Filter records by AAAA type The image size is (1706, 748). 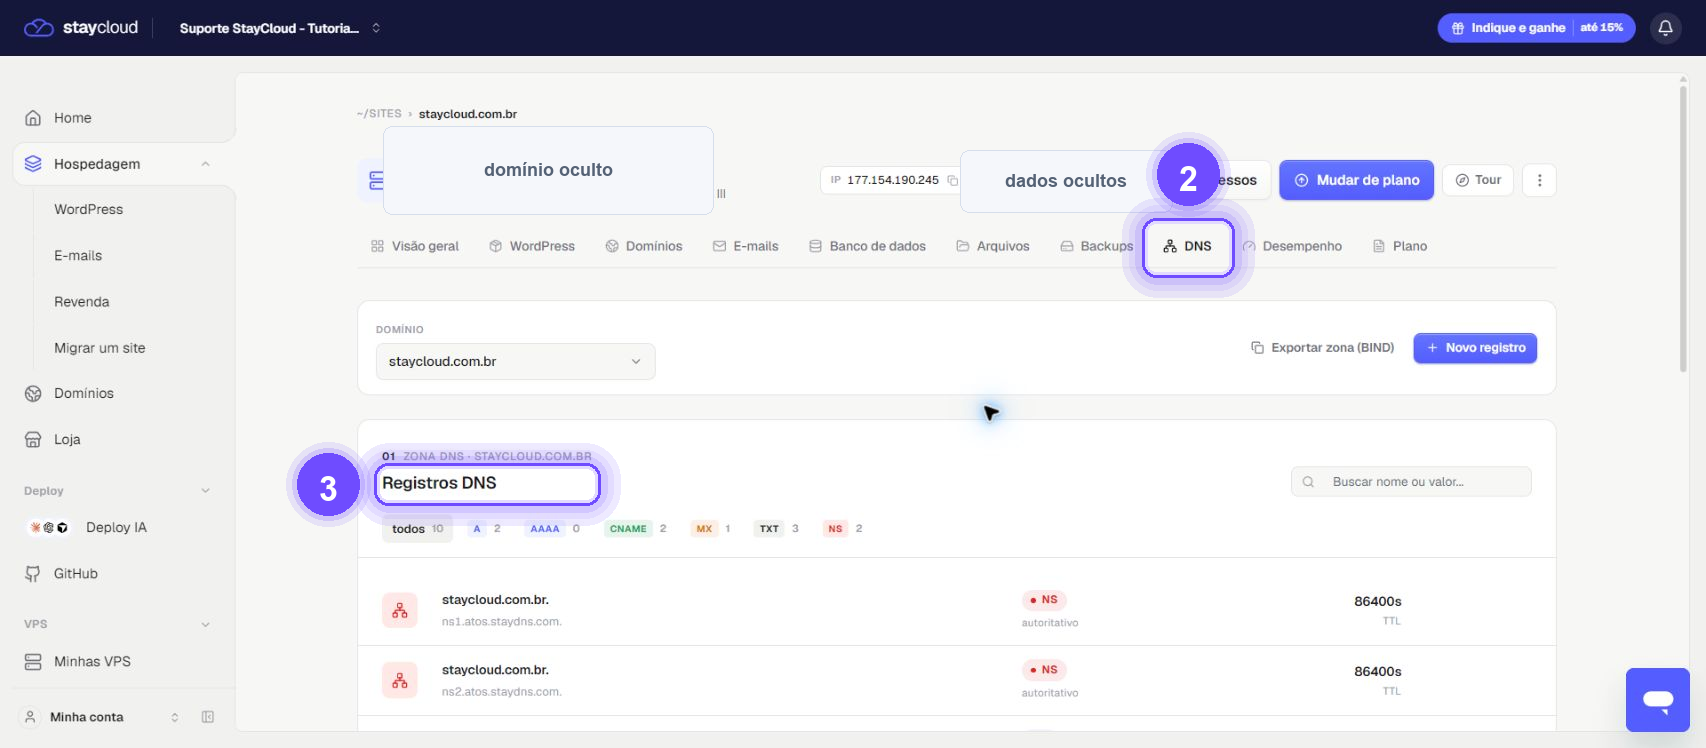pos(554,529)
